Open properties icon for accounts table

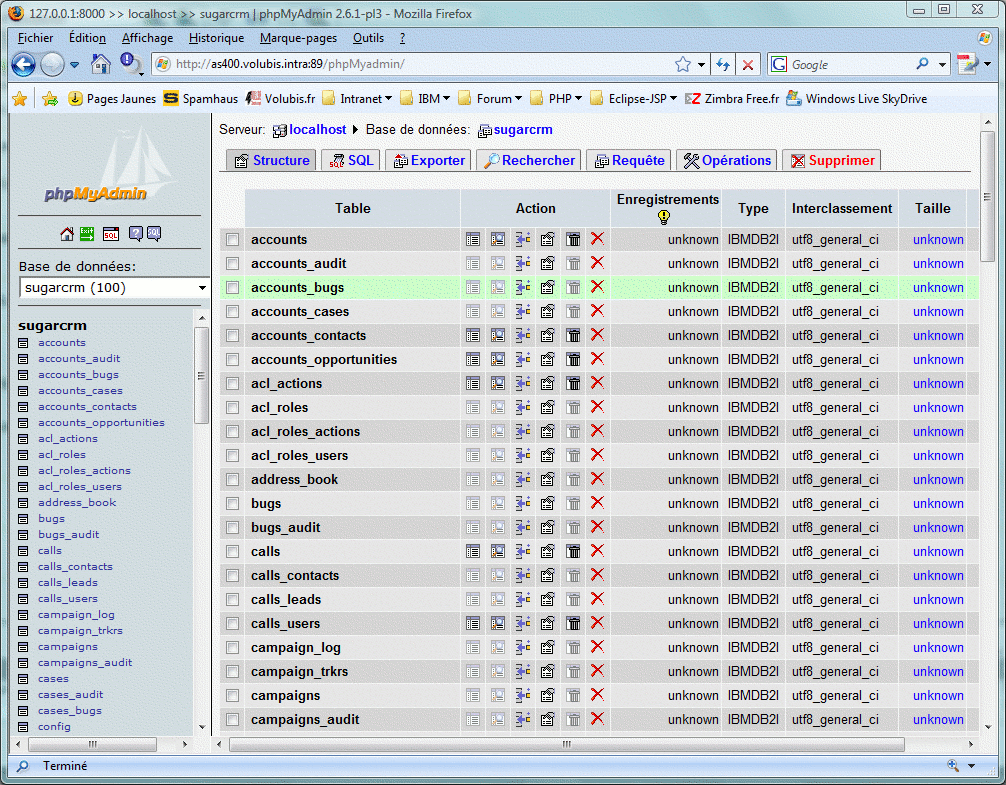(547, 239)
